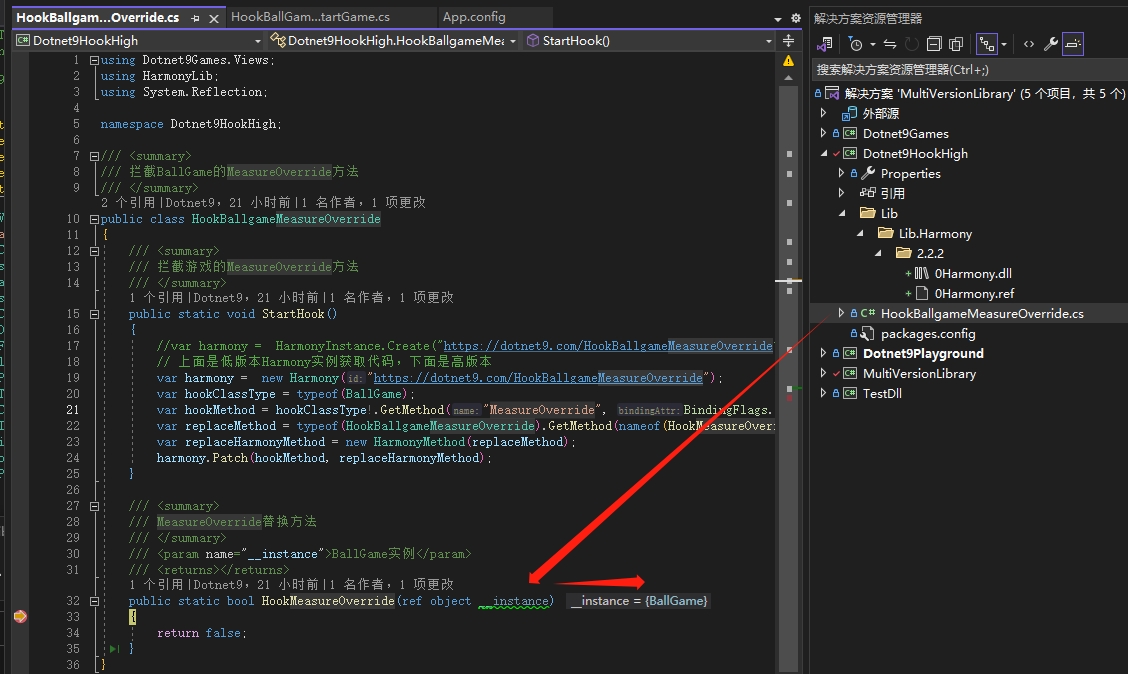
Task: Open pending changes filter clock icon
Action: (x=855, y=44)
